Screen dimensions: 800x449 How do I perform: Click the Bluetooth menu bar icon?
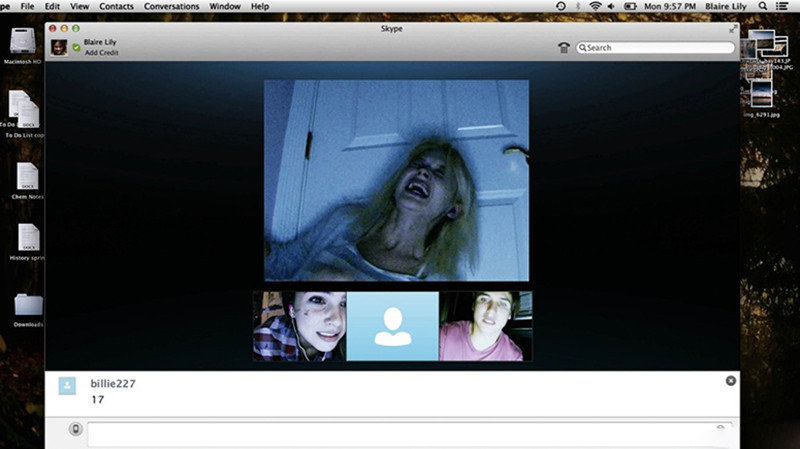578,6
